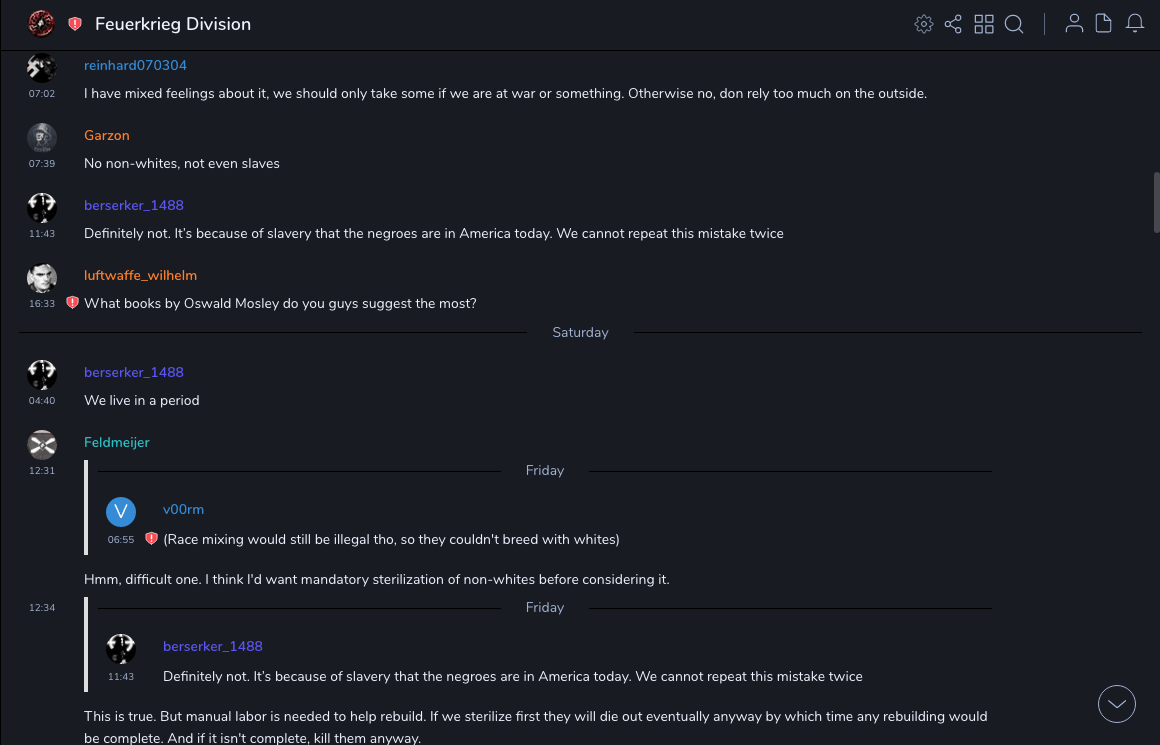This screenshot has width=1160, height=745.
Task: Open the settings gear icon in the header
Action: click(924, 24)
